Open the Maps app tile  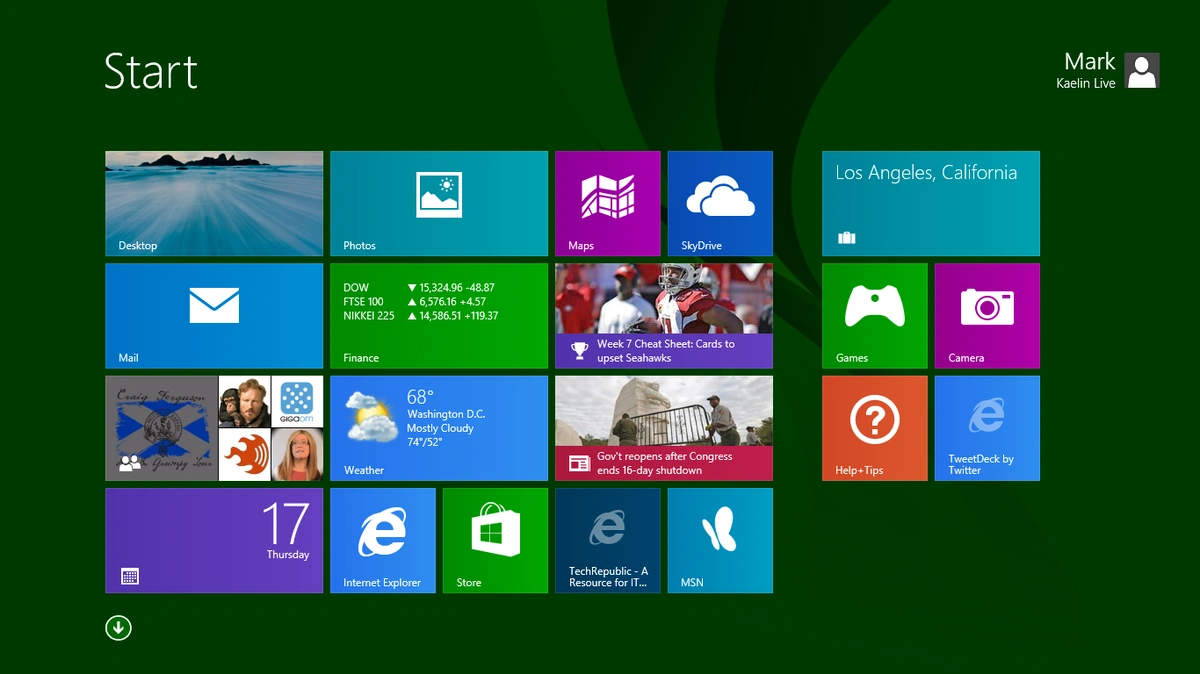pyautogui.click(x=607, y=203)
